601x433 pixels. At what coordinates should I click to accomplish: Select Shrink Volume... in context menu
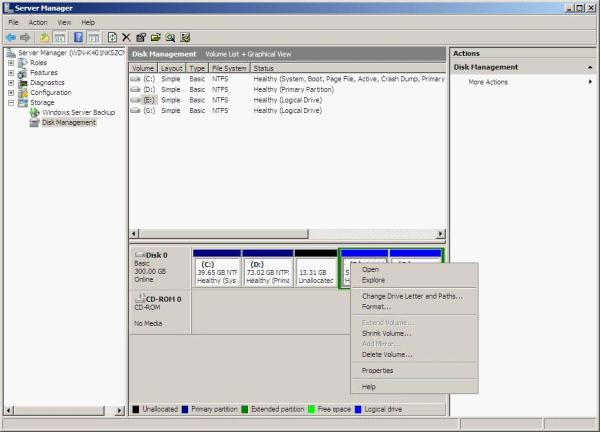point(414,333)
